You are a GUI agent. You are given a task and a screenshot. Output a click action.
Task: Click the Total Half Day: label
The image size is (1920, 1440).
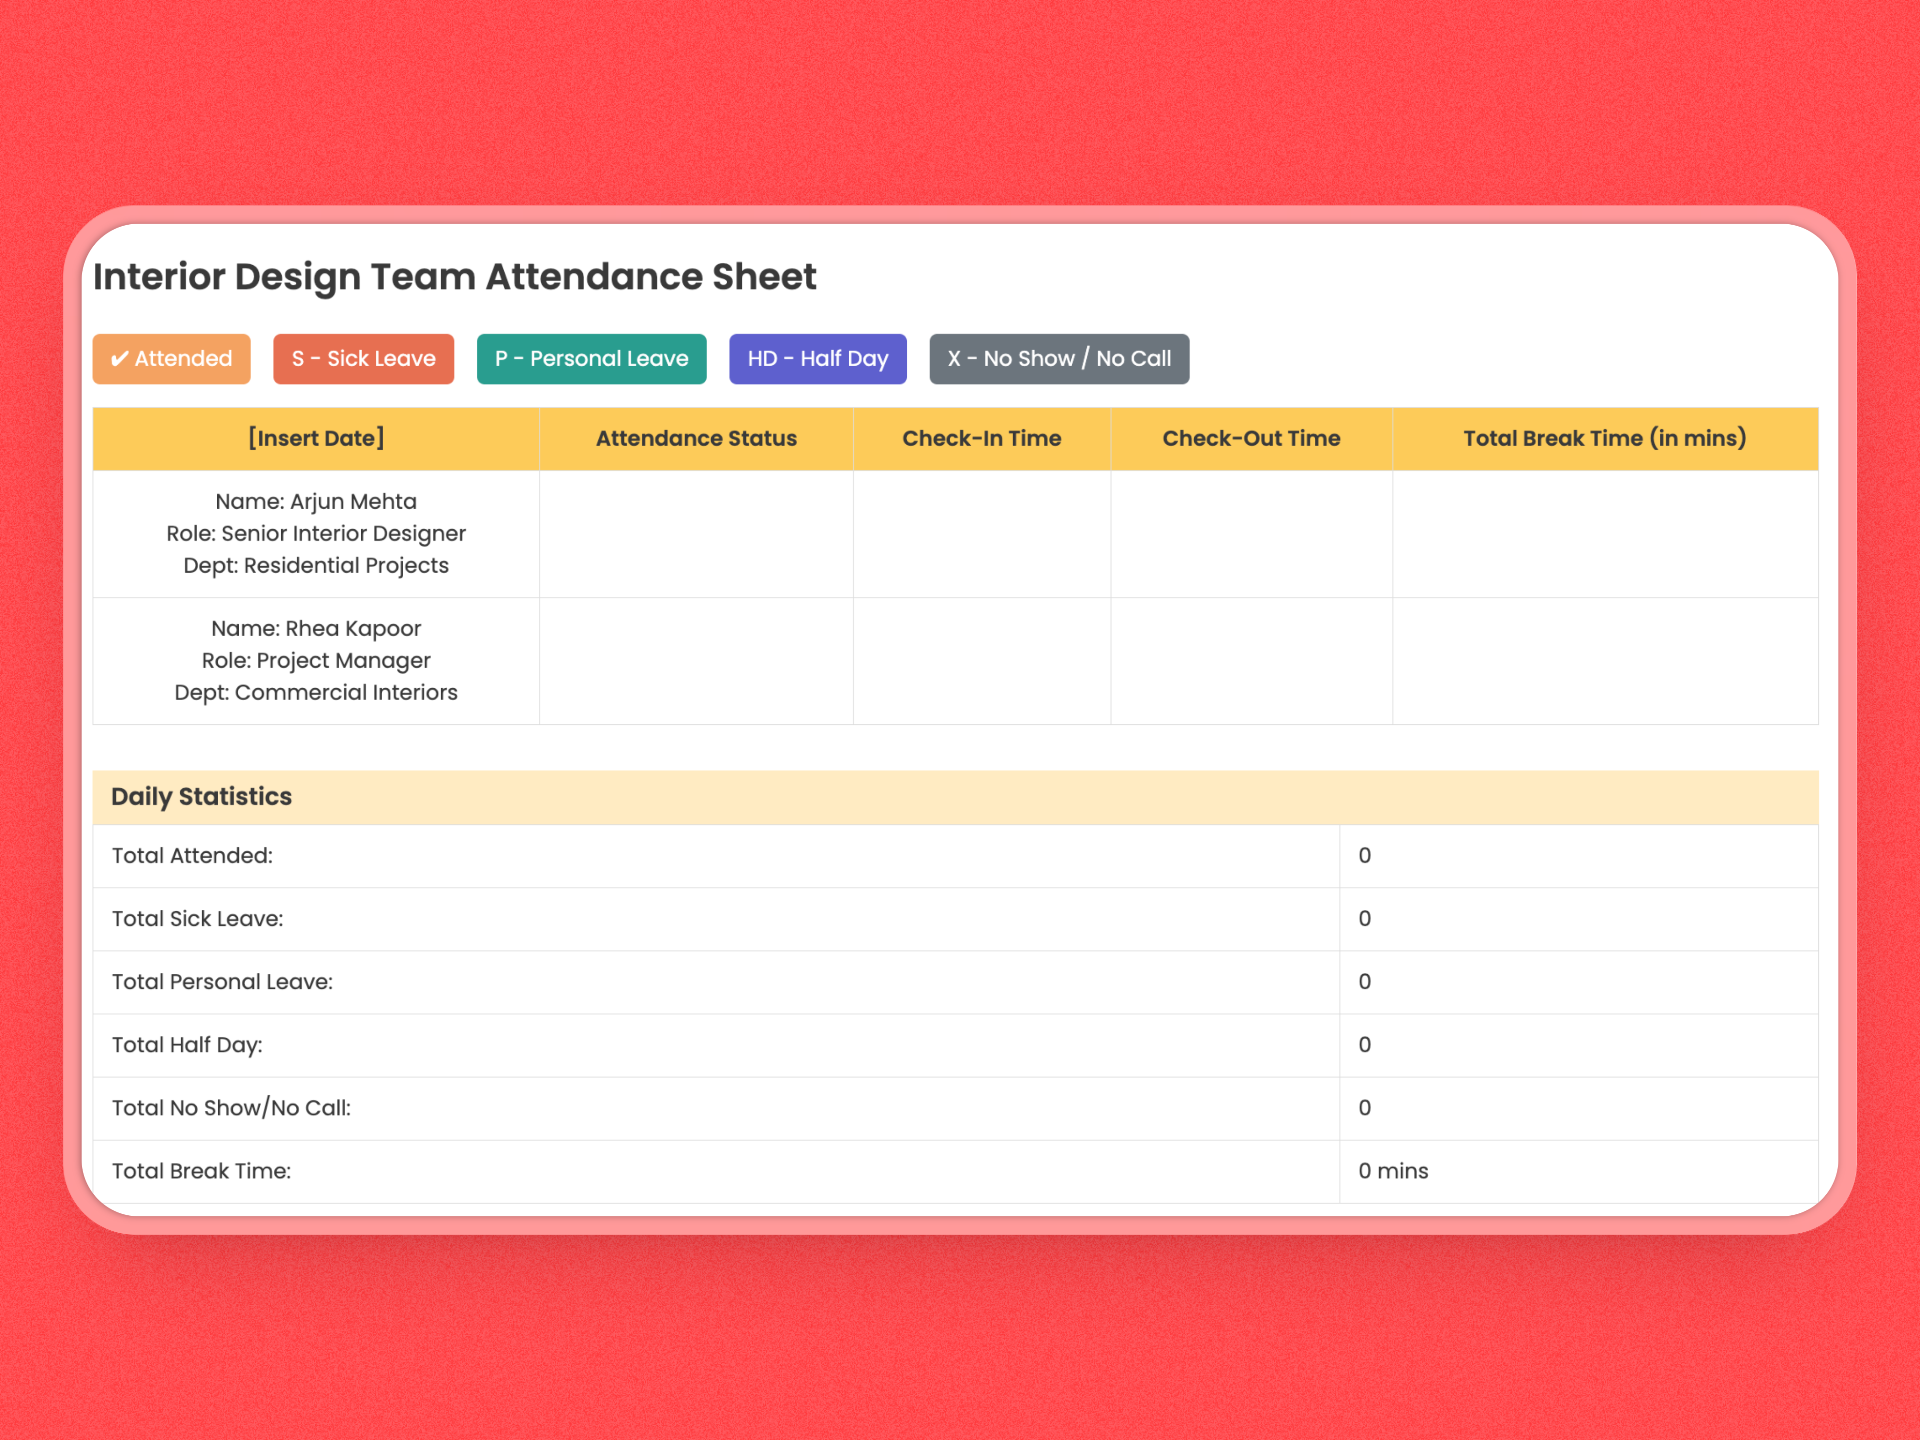(187, 1045)
